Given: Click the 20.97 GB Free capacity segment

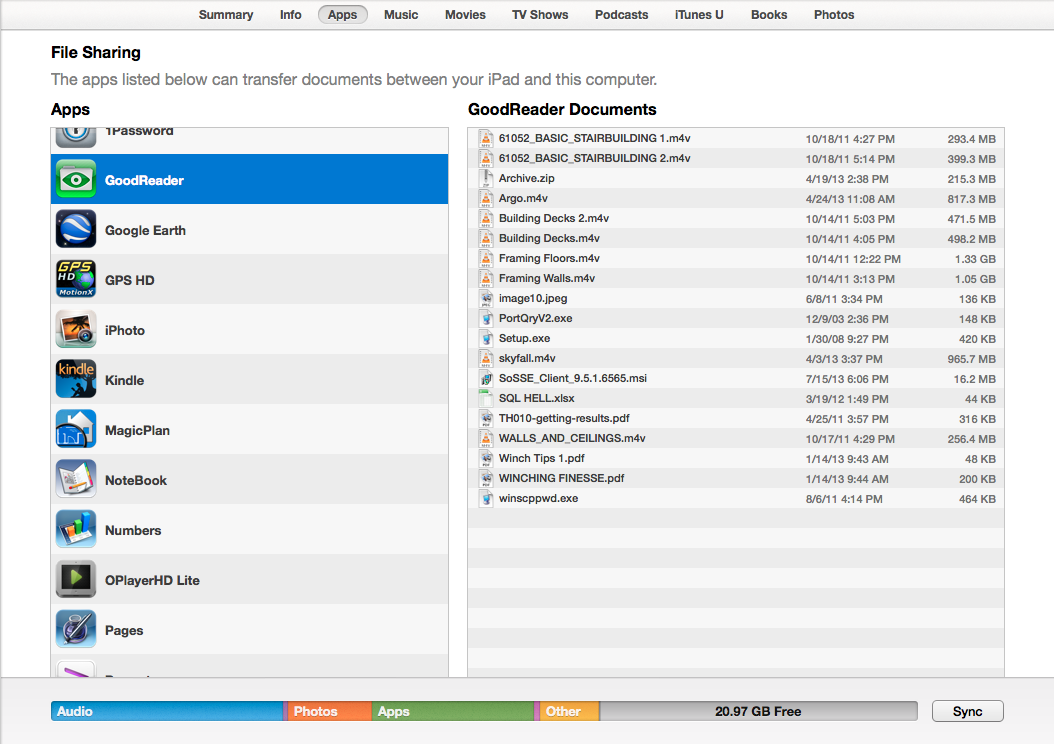Looking at the screenshot, I should pyautogui.click(x=758, y=711).
